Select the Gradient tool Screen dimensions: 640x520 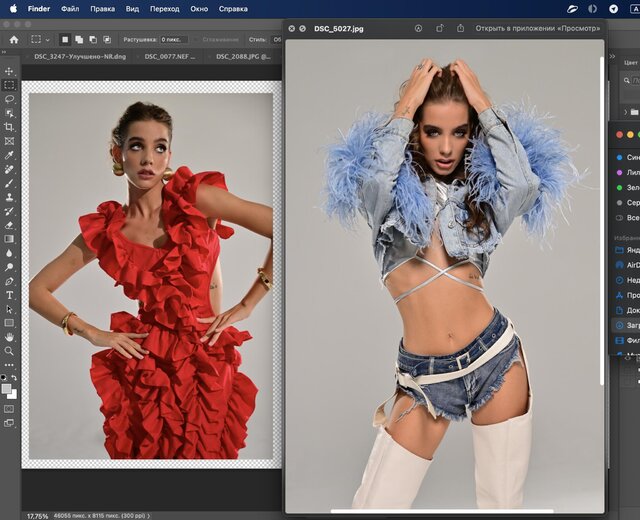pyautogui.click(x=9, y=239)
